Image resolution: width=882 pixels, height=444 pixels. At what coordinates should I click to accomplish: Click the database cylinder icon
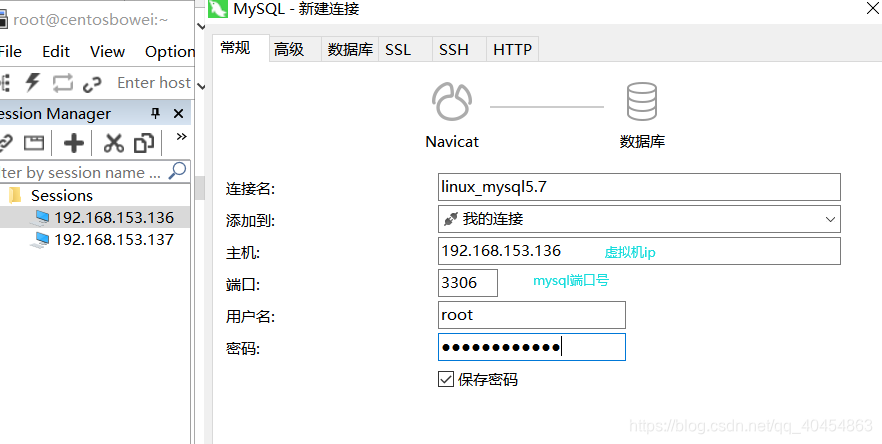(x=641, y=101)
